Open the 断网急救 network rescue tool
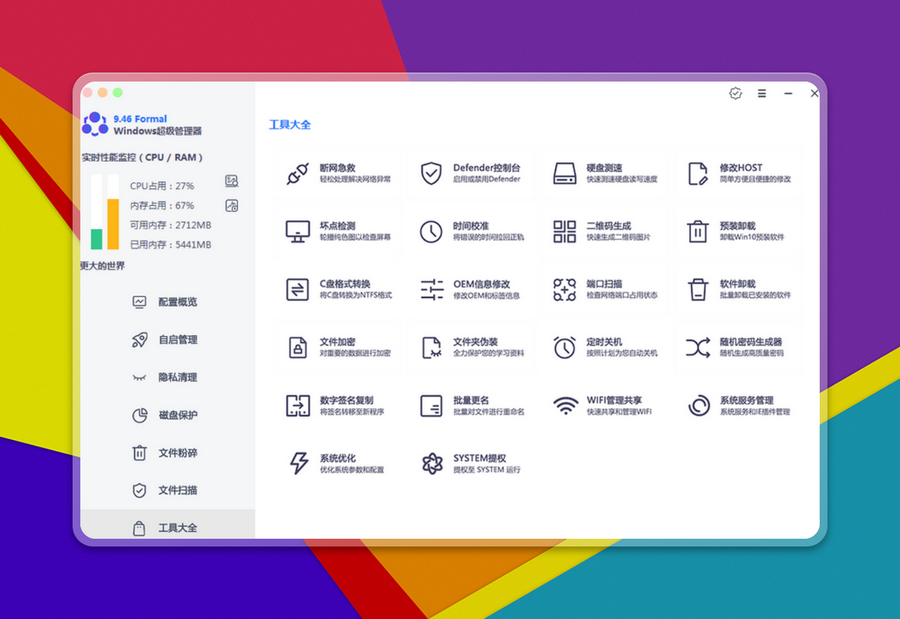Image resolution: width=900 pixels, height=619 pixels. coord(335,173)
